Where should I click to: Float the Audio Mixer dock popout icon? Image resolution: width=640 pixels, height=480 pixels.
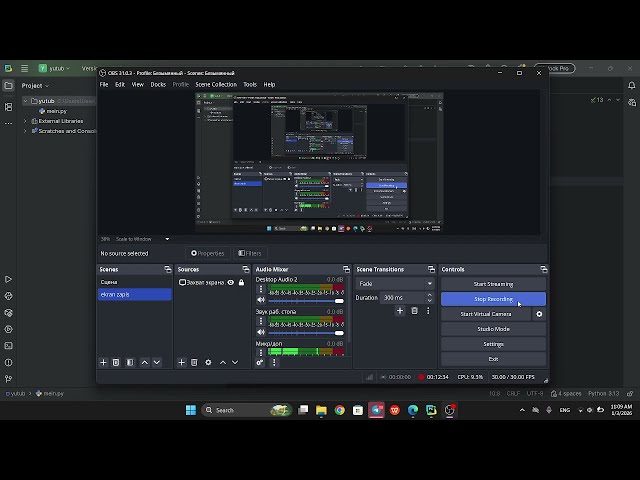347,269
